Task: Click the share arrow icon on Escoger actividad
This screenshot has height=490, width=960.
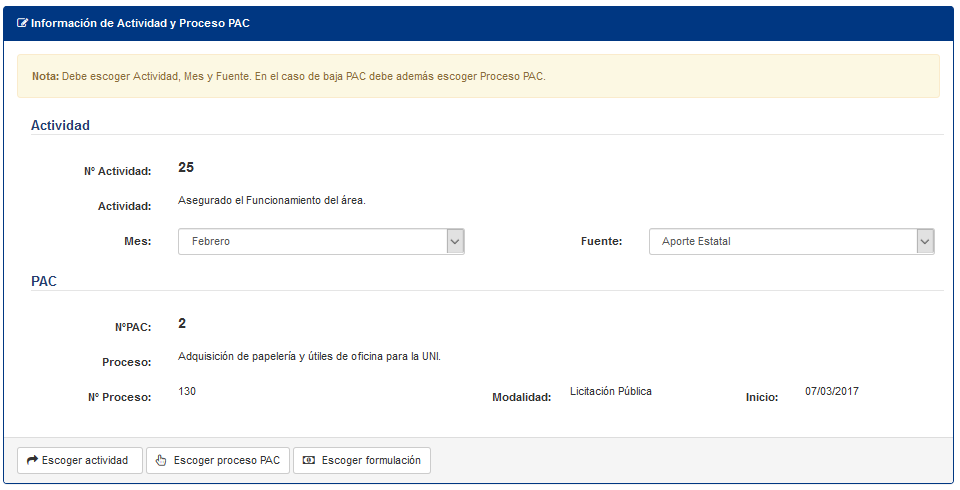Action: pyautogui.click(x=32, y=461)
